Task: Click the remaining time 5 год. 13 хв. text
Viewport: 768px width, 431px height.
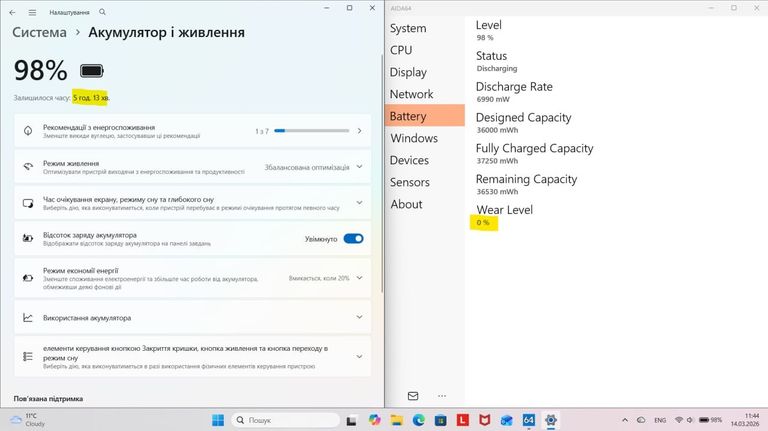Action: (91, 98)
